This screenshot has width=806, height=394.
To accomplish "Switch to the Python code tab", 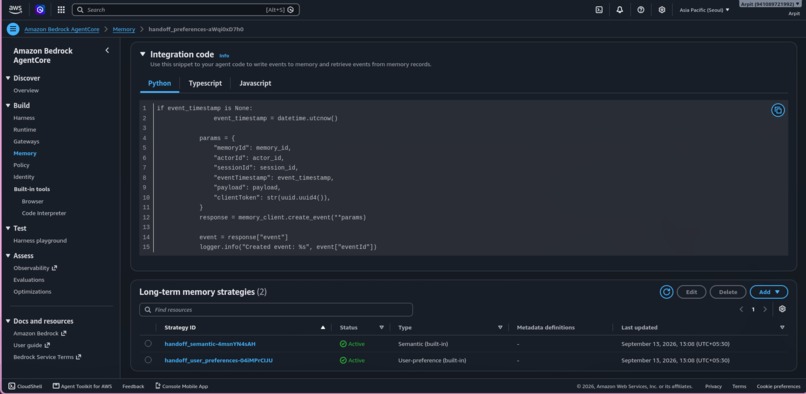I will (x=159, y=83).
